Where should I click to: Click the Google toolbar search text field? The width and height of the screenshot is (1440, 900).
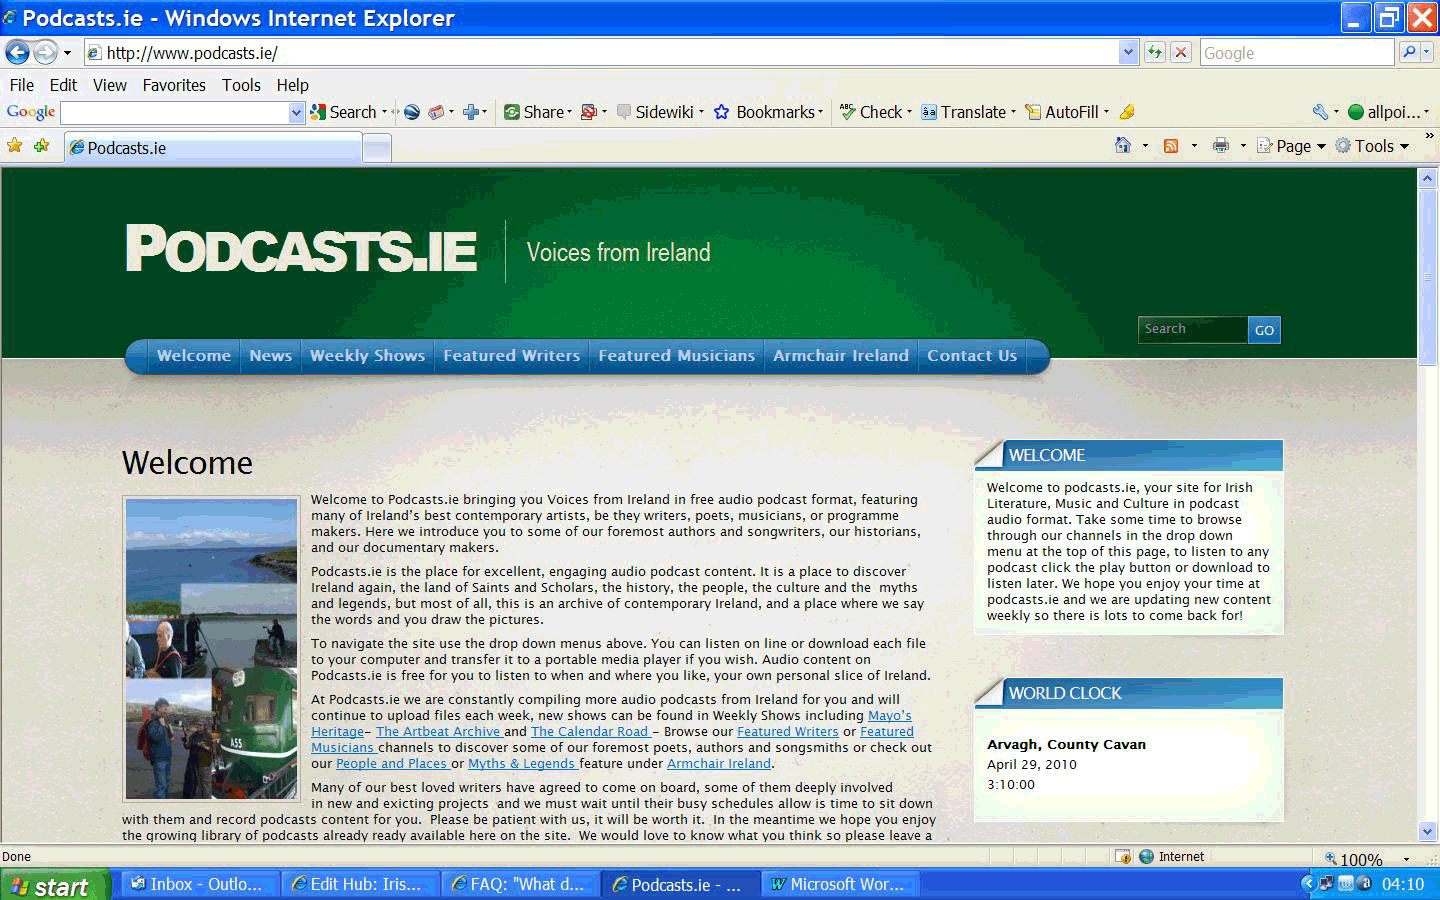click(175, 113)
